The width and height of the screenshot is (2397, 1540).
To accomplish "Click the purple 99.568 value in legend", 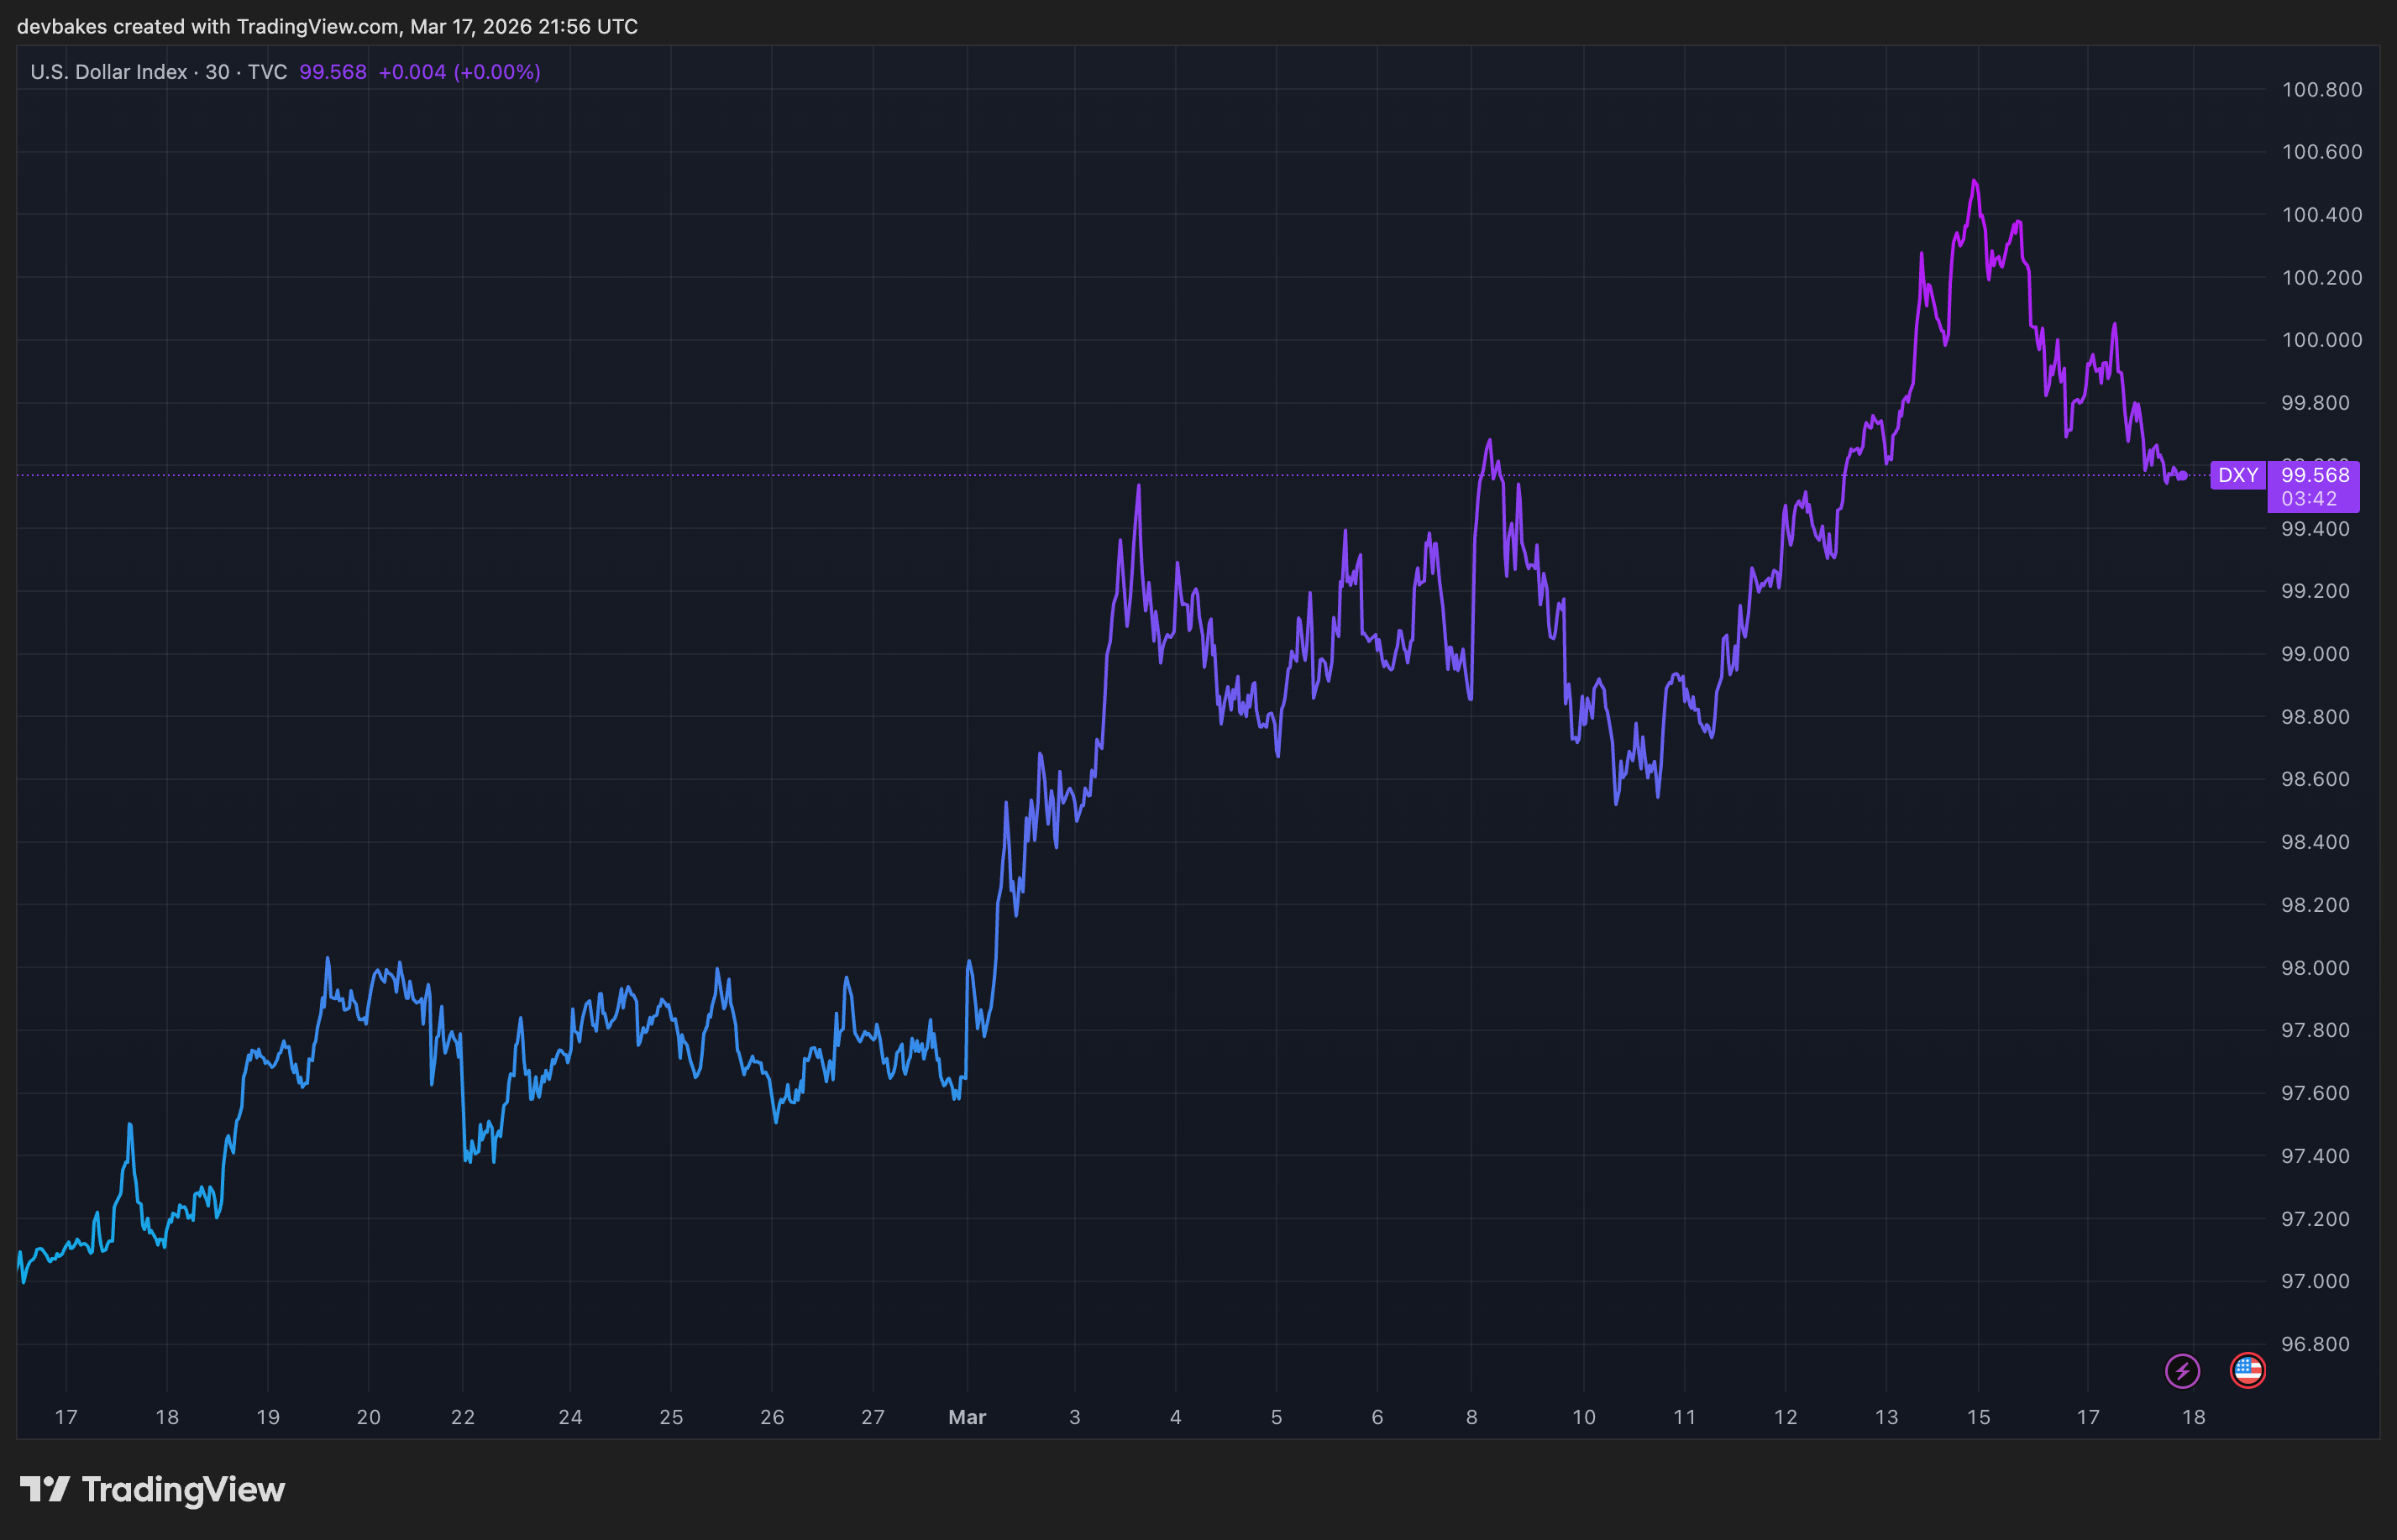I will point(332,72).
